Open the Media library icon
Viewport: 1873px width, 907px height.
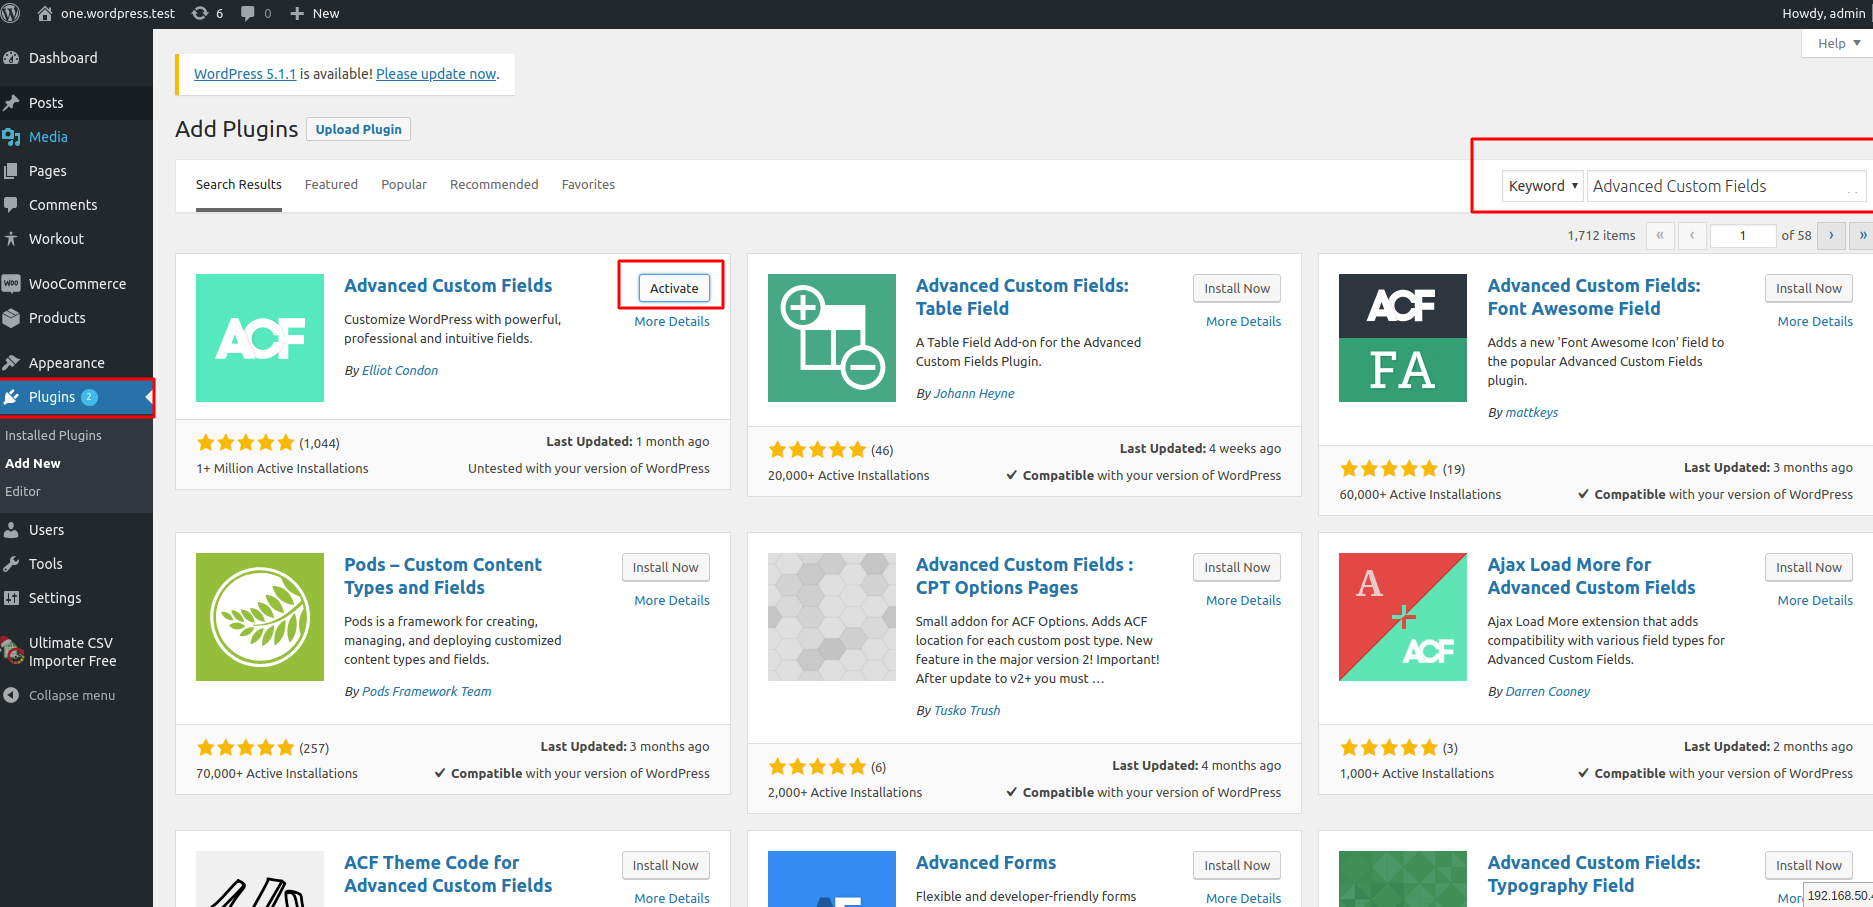(11, 137)
